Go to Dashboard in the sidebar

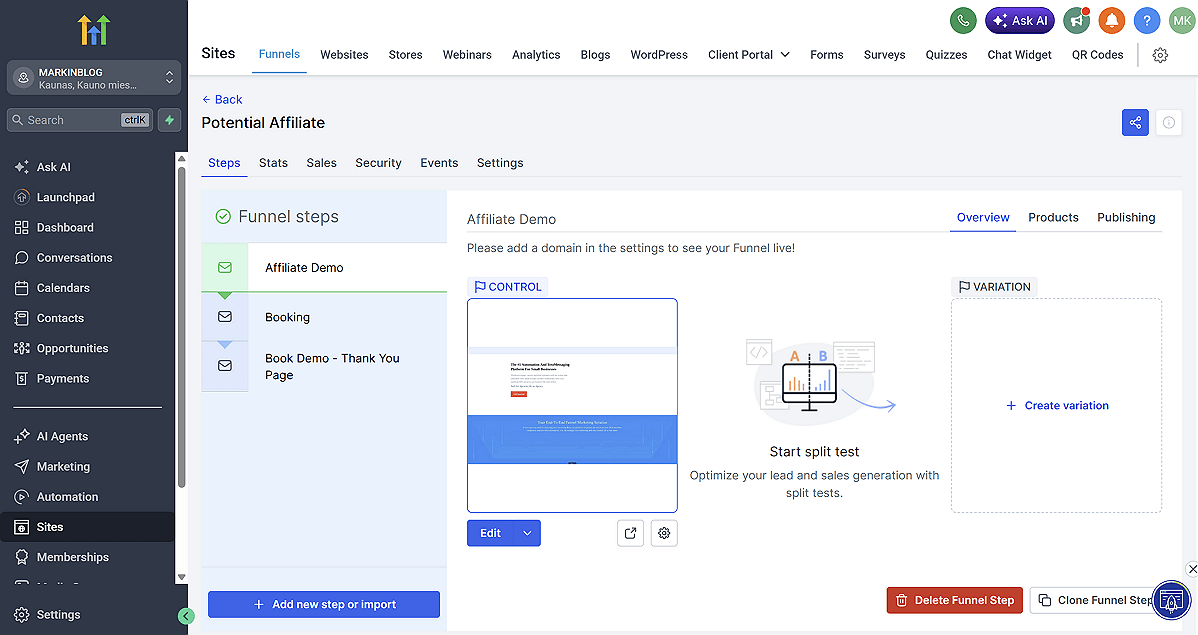pyautogui.click(x=65, y=228)
